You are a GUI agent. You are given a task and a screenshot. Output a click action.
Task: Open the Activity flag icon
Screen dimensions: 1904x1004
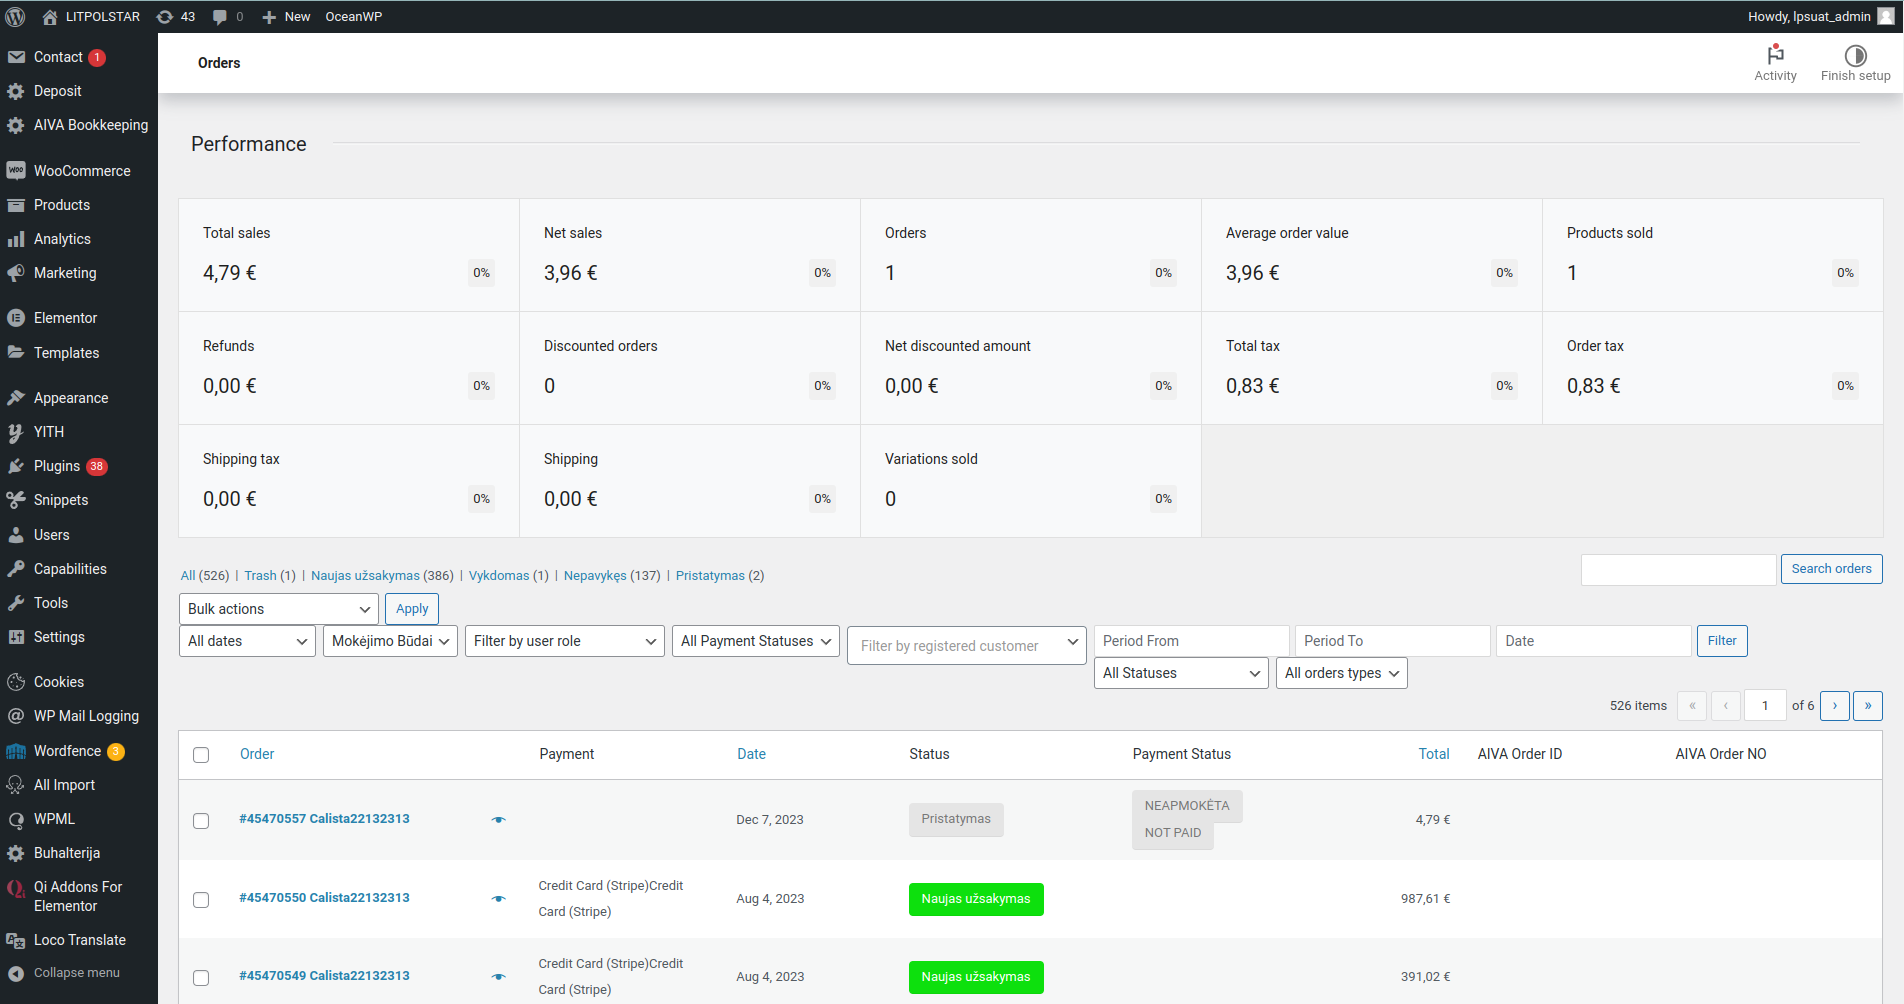[1775, 54]
